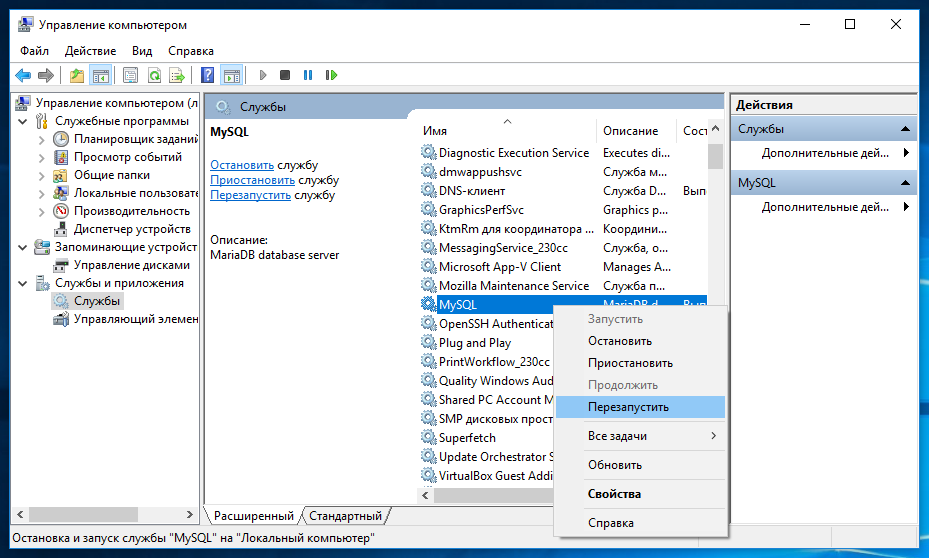The image size is (929, 558).
Task: Choose Обновить in context menu
Action: pyautogui.click(x=640, y=465)
